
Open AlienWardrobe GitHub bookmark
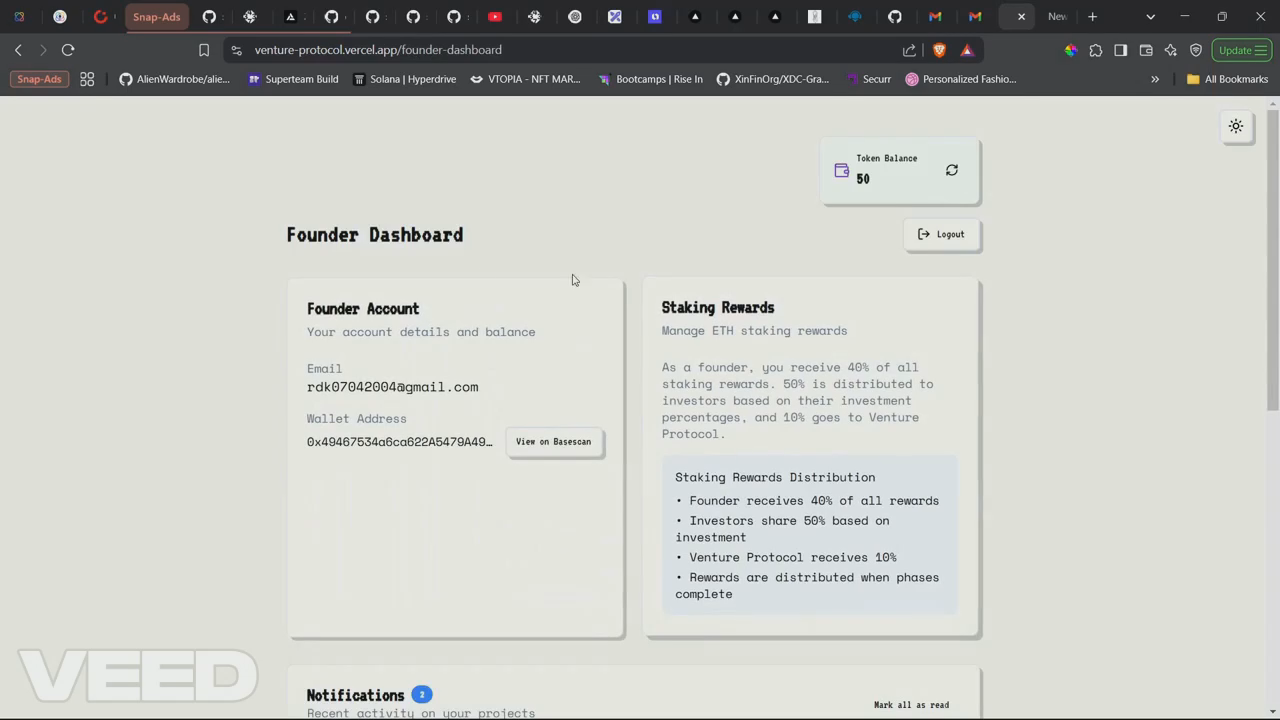pos(175,79)
